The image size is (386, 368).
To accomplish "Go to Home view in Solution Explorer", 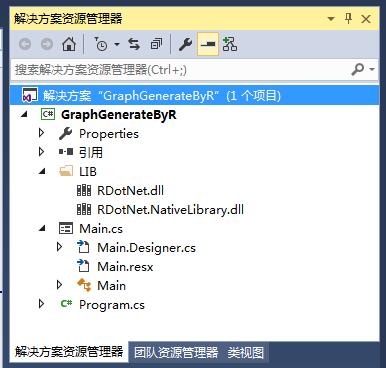I will pyautogui.click(x=69, y=44).
